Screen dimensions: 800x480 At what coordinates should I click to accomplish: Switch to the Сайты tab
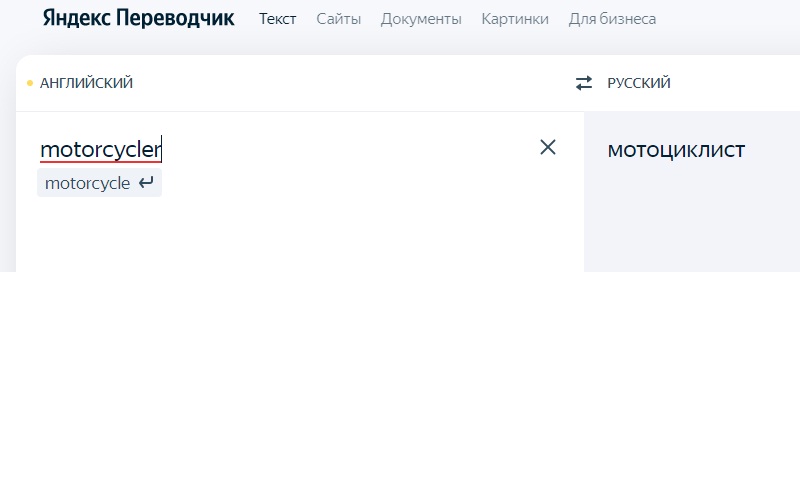coord(339,19)
